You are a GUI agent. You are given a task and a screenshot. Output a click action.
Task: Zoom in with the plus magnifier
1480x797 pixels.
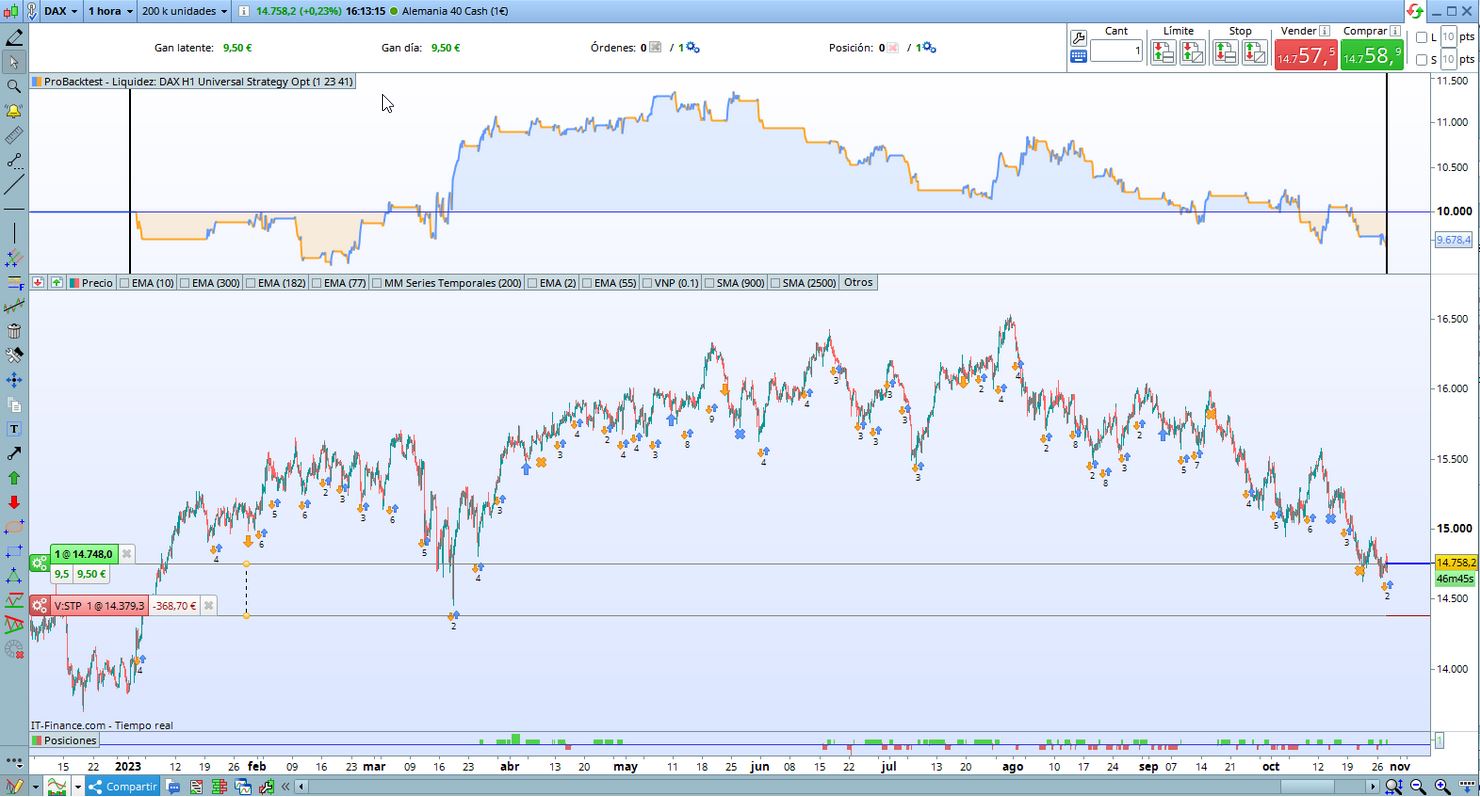(x=1442, y=787)
